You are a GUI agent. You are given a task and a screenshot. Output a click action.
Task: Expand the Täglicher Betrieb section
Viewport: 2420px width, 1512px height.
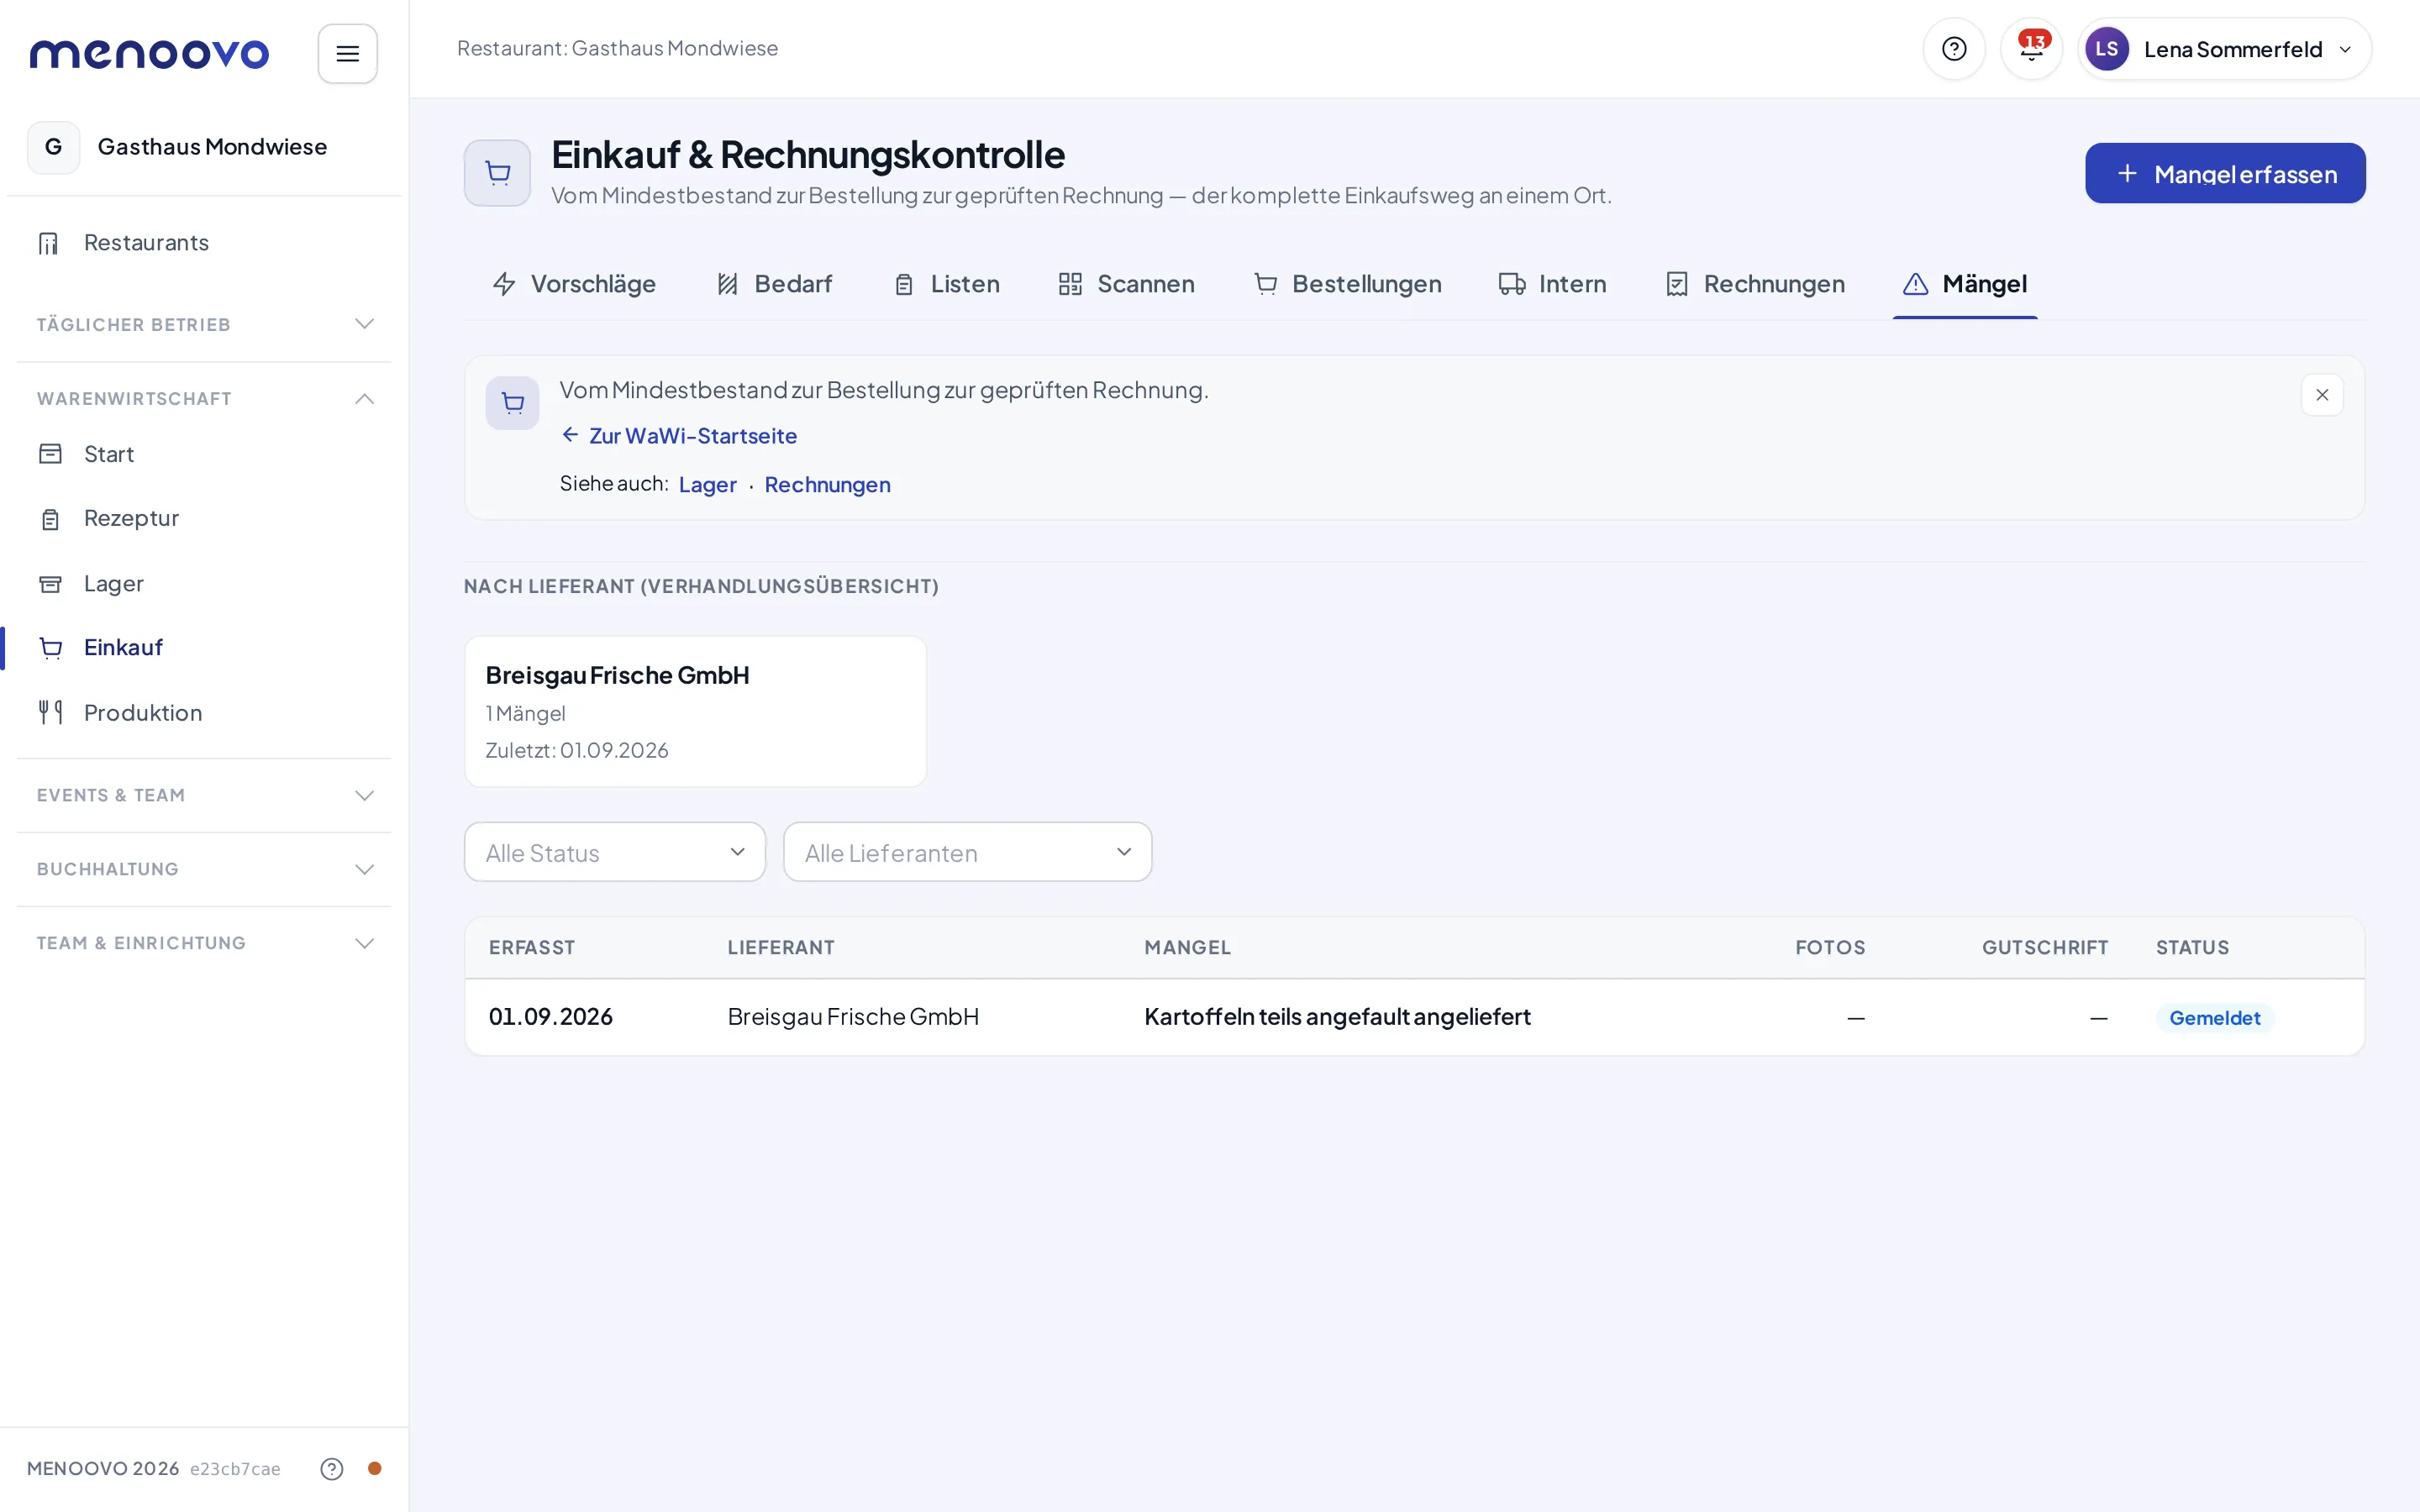point(204,324)
